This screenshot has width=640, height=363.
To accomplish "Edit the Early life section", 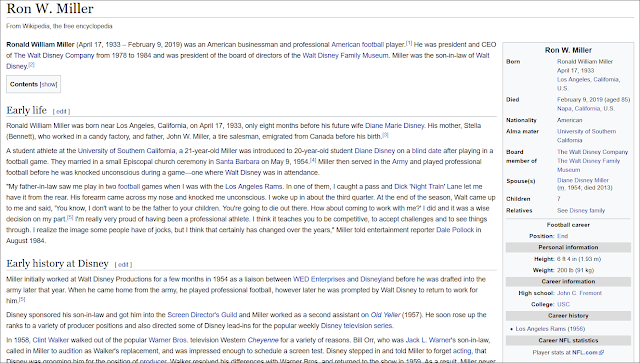I will click(61, 111).
